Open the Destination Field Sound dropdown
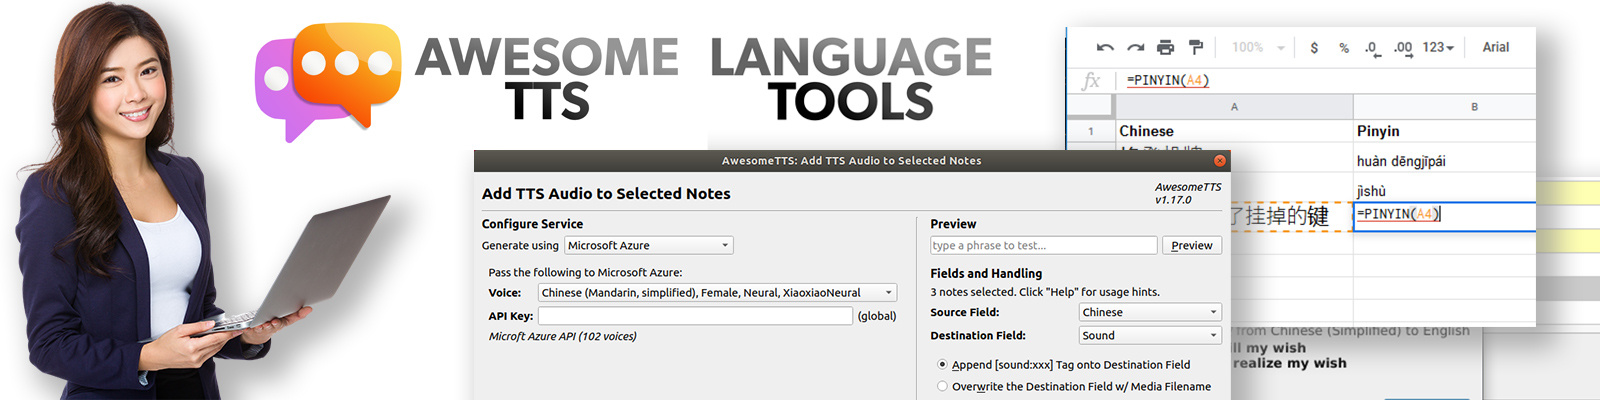The height and width of the screenshot is (400, 1600). tap(1149, 336)
